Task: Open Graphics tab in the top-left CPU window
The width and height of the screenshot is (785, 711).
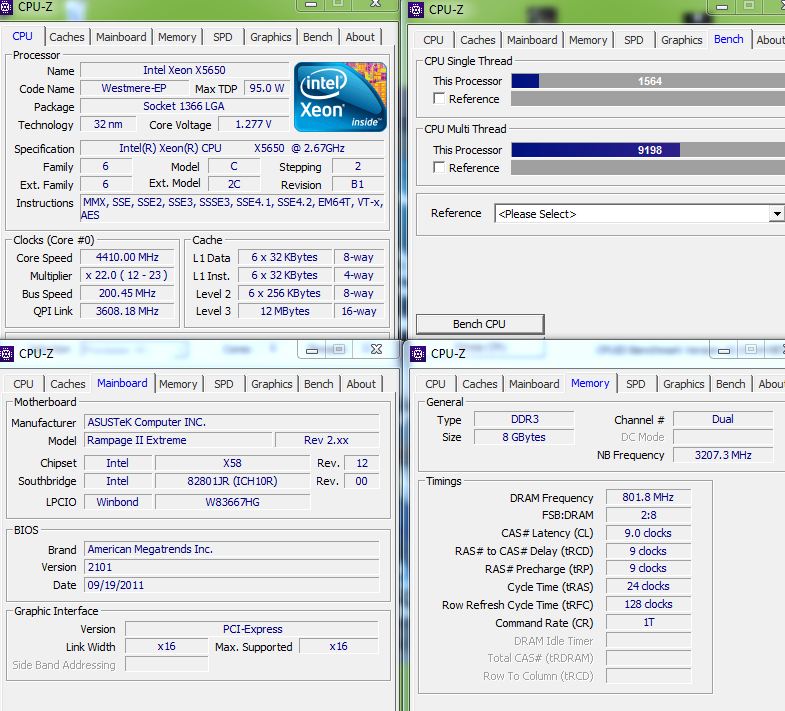Action: (271, 37)
